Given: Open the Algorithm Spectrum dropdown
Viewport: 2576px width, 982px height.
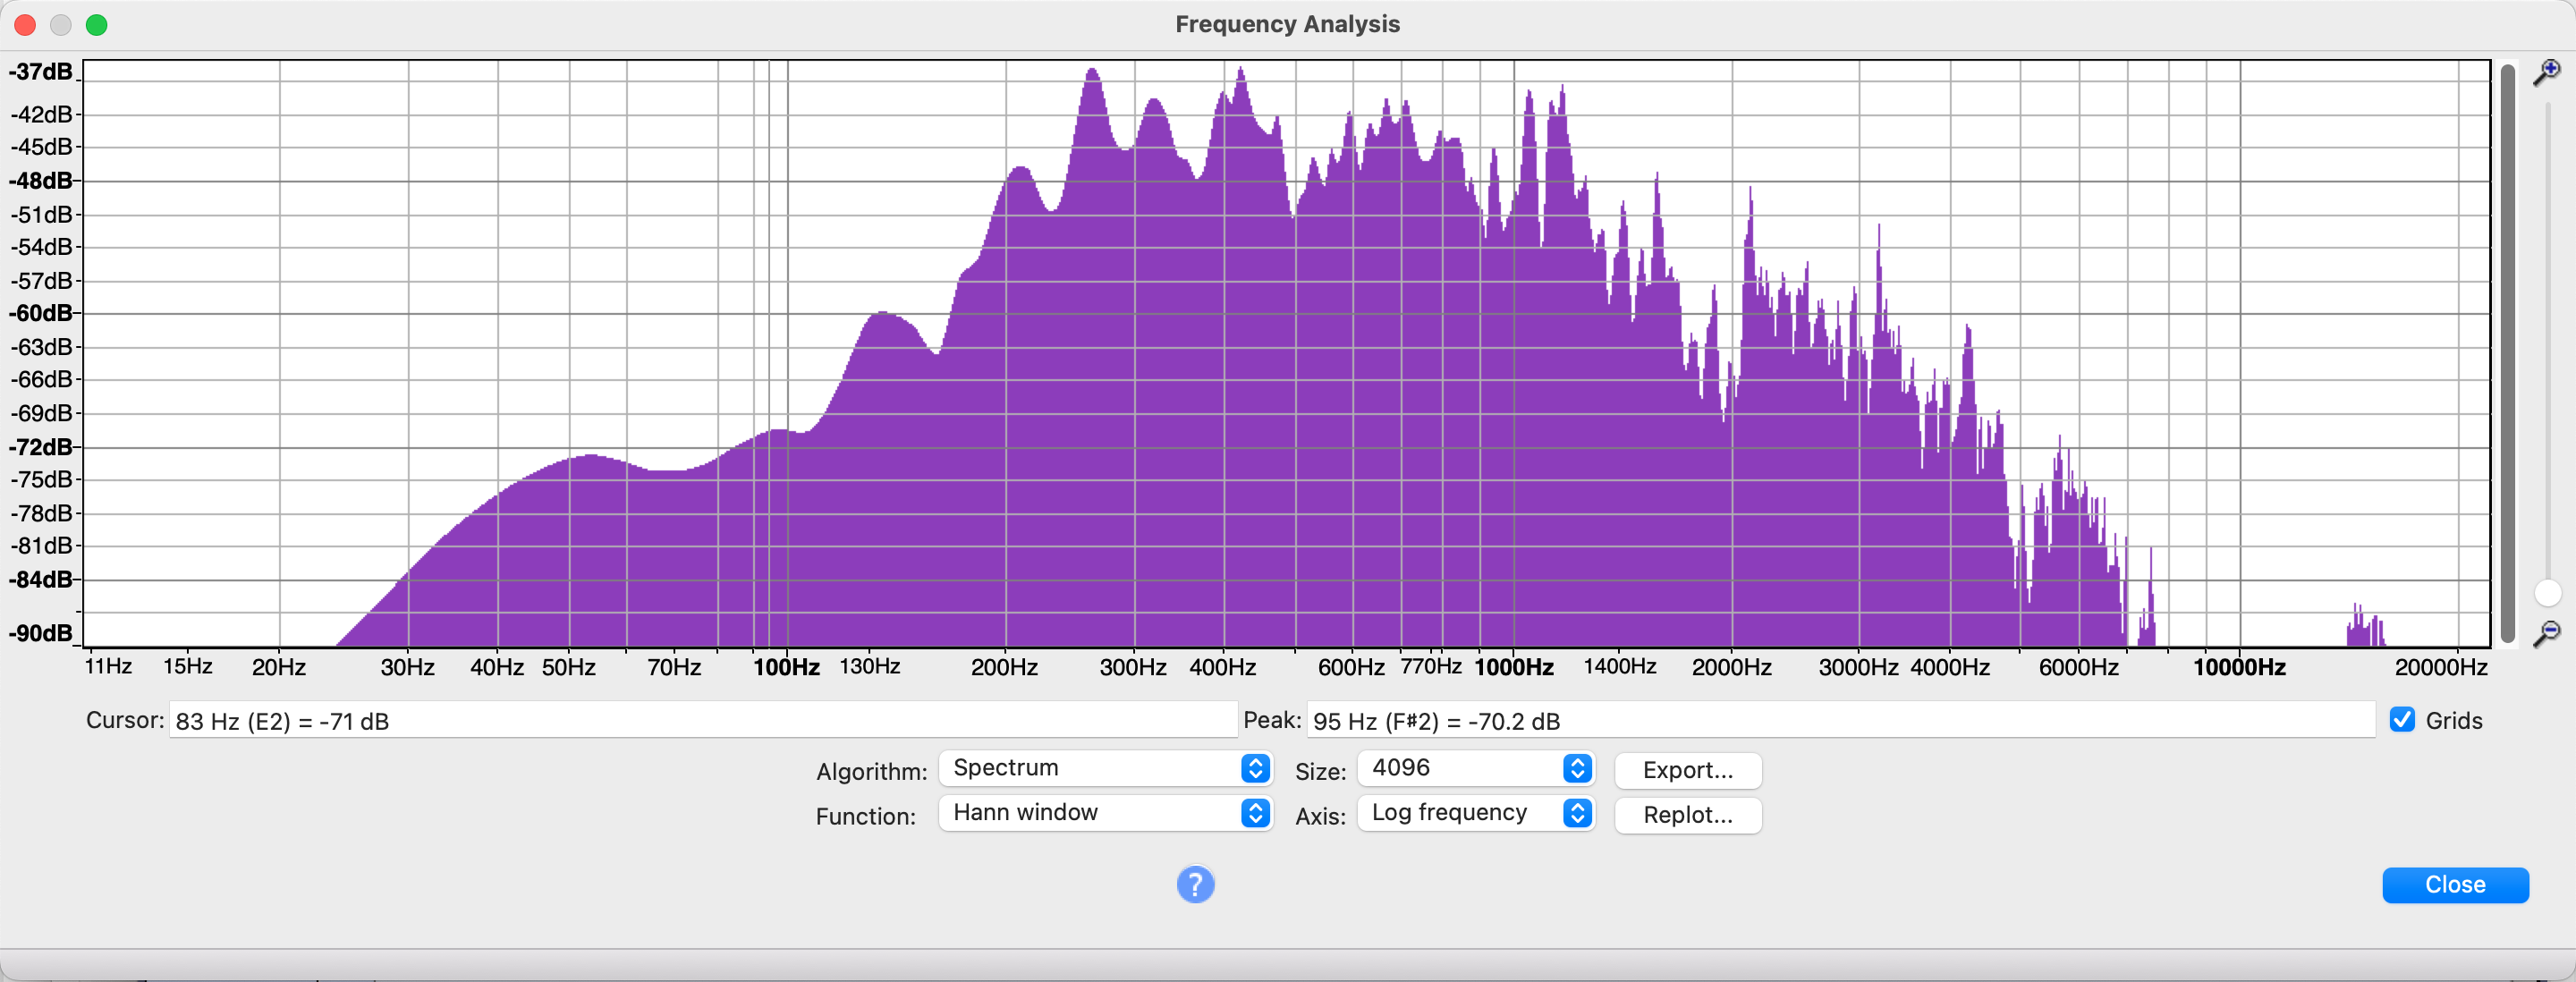Looking at the screenshot, I should [1105, 768].
